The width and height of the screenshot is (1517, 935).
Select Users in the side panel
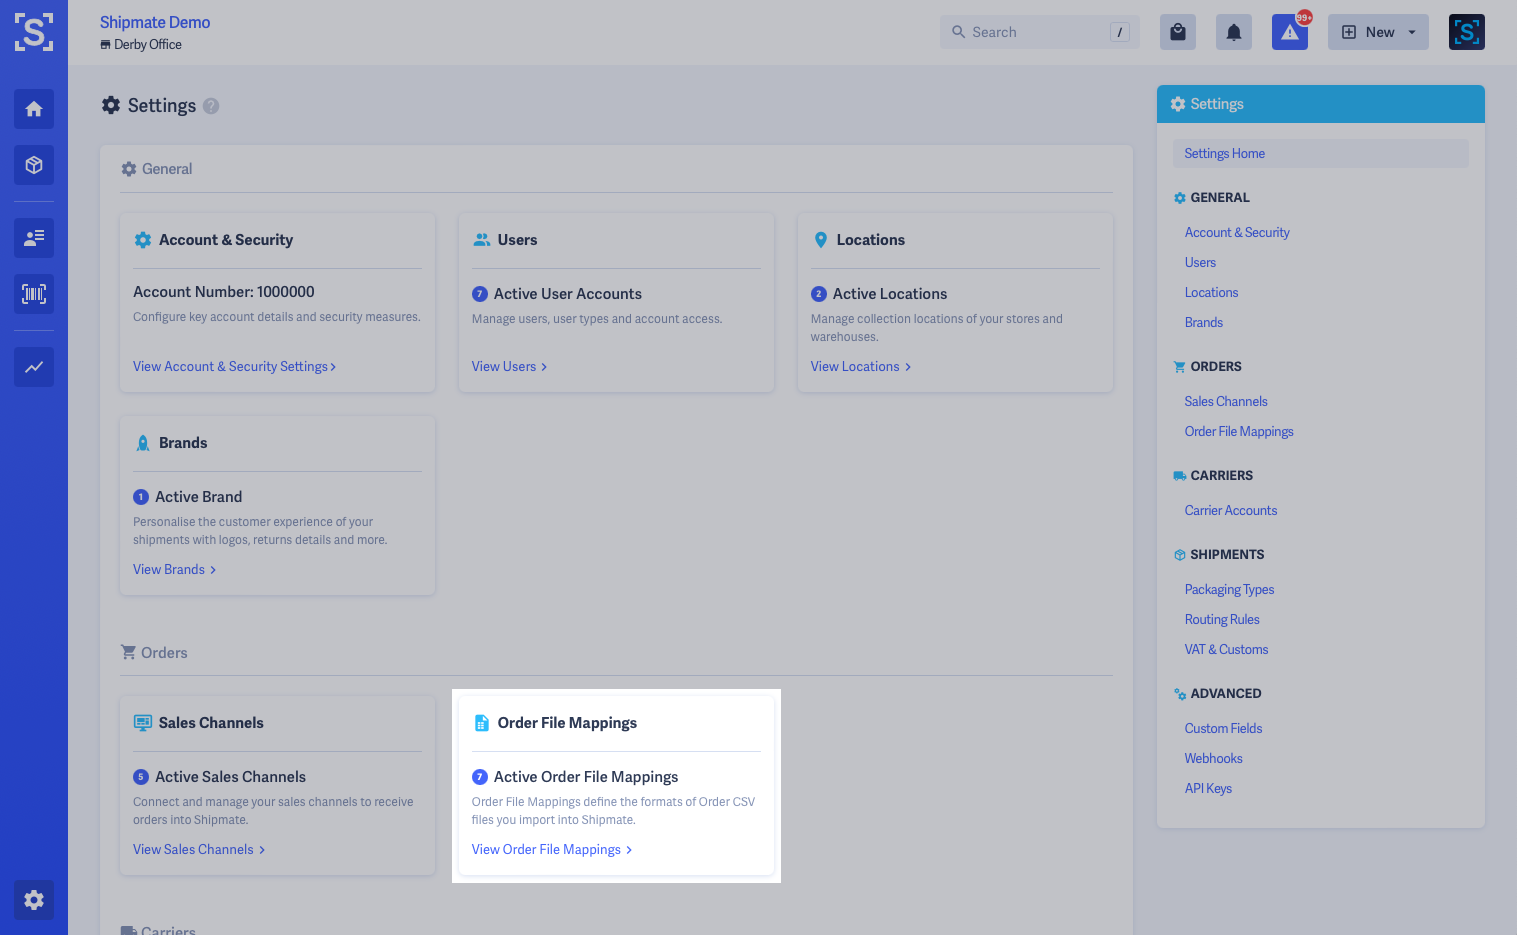(x=1200, y=262)
